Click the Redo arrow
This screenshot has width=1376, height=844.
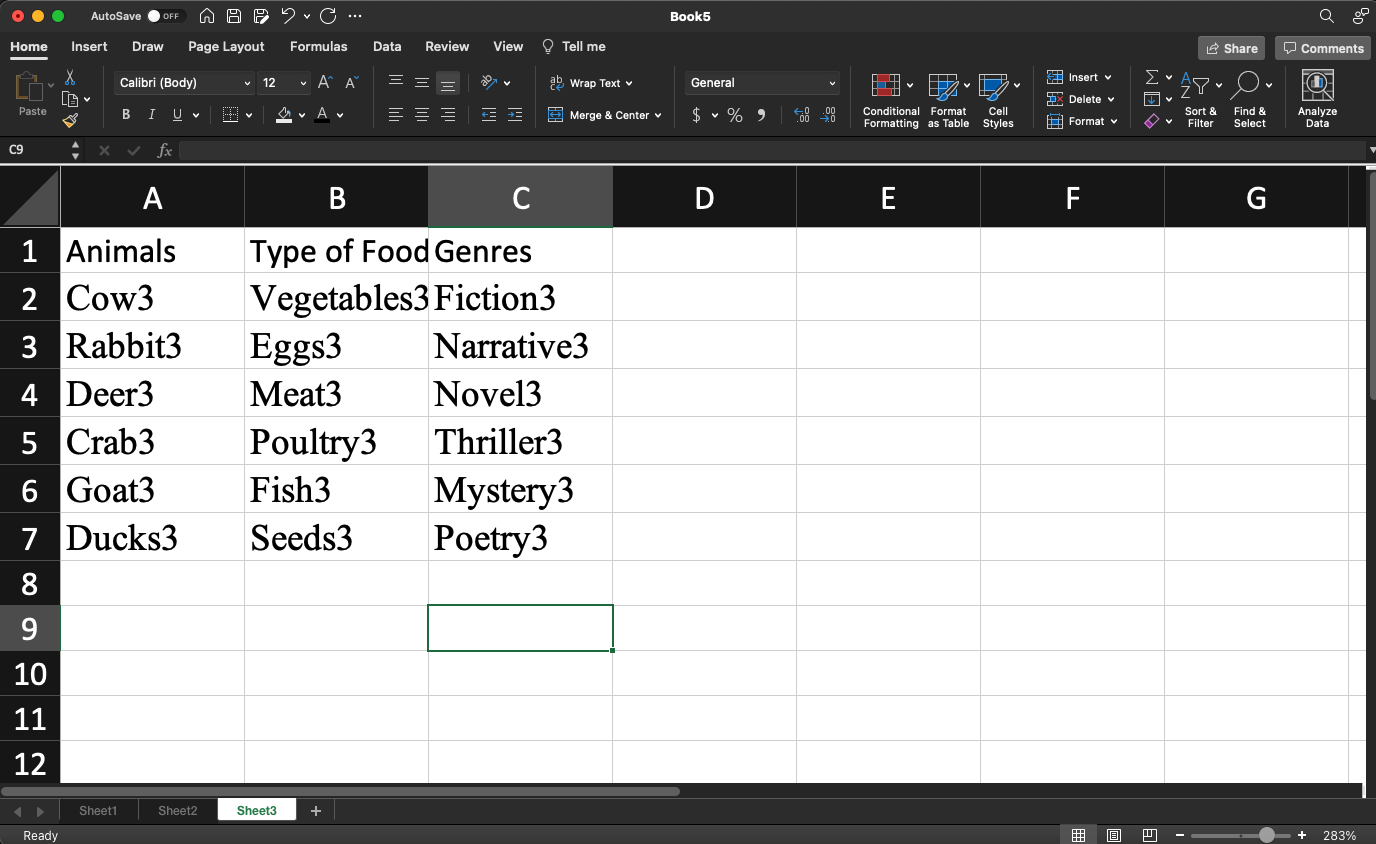327,16
